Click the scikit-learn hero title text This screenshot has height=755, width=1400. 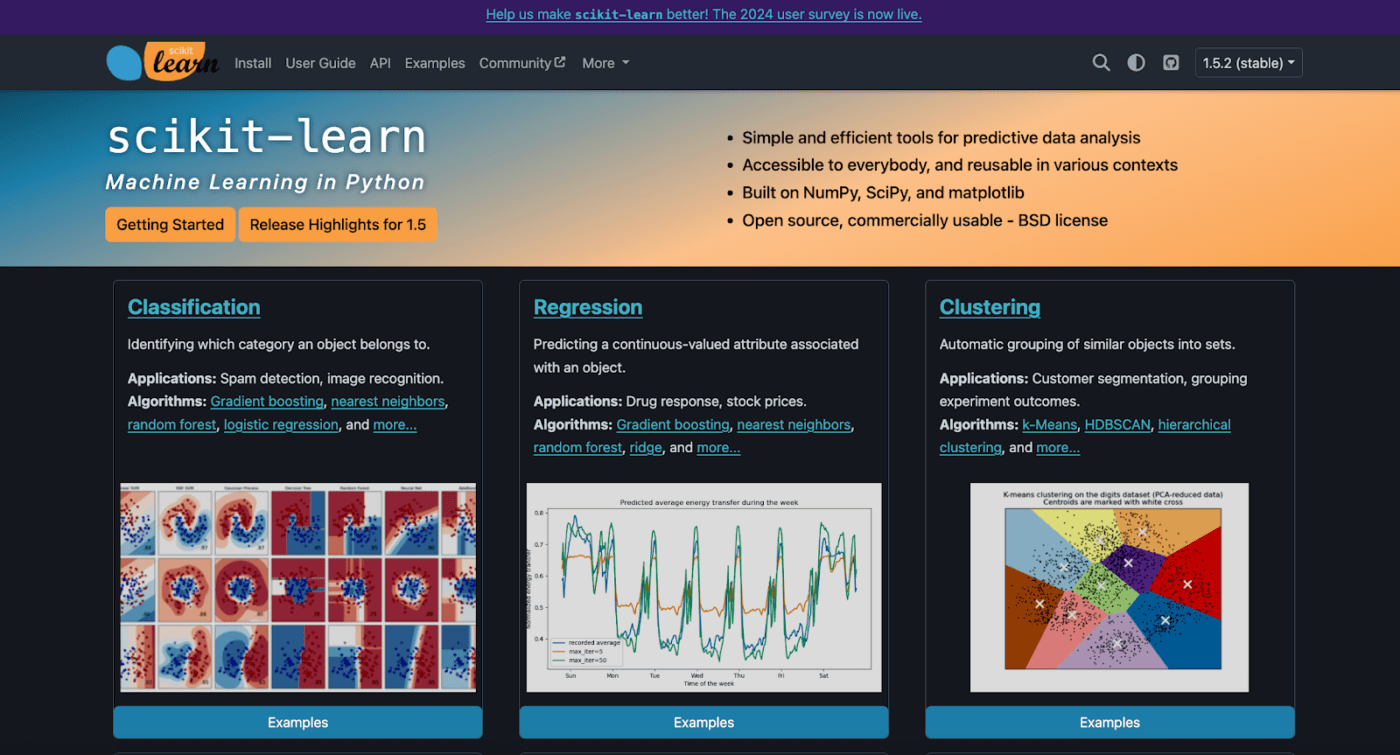point(266,138)
